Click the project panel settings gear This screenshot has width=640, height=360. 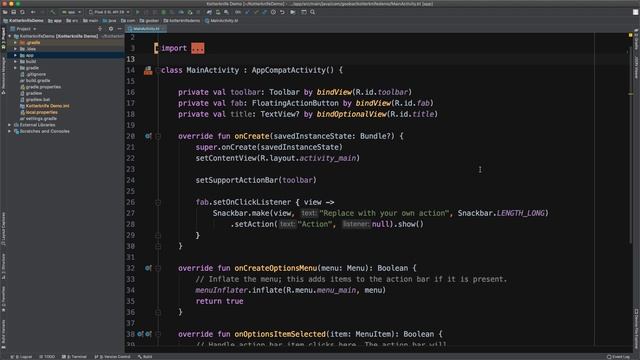[111, 29]
